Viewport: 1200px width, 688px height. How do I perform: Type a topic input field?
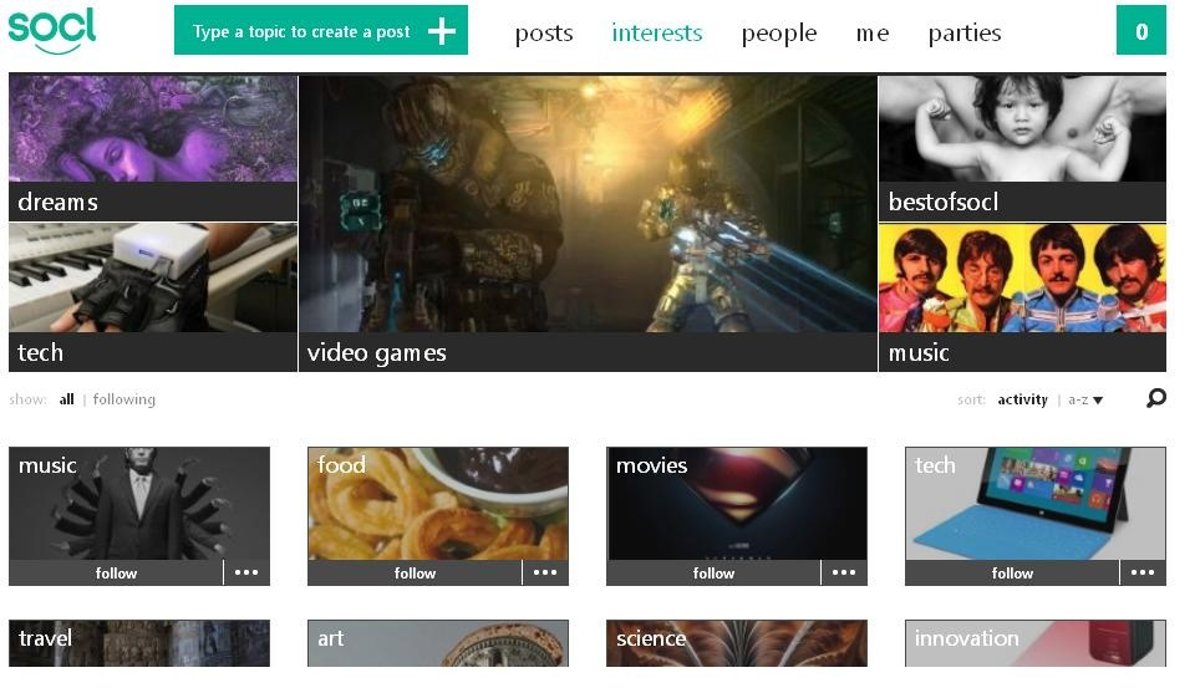pos(301,31)
